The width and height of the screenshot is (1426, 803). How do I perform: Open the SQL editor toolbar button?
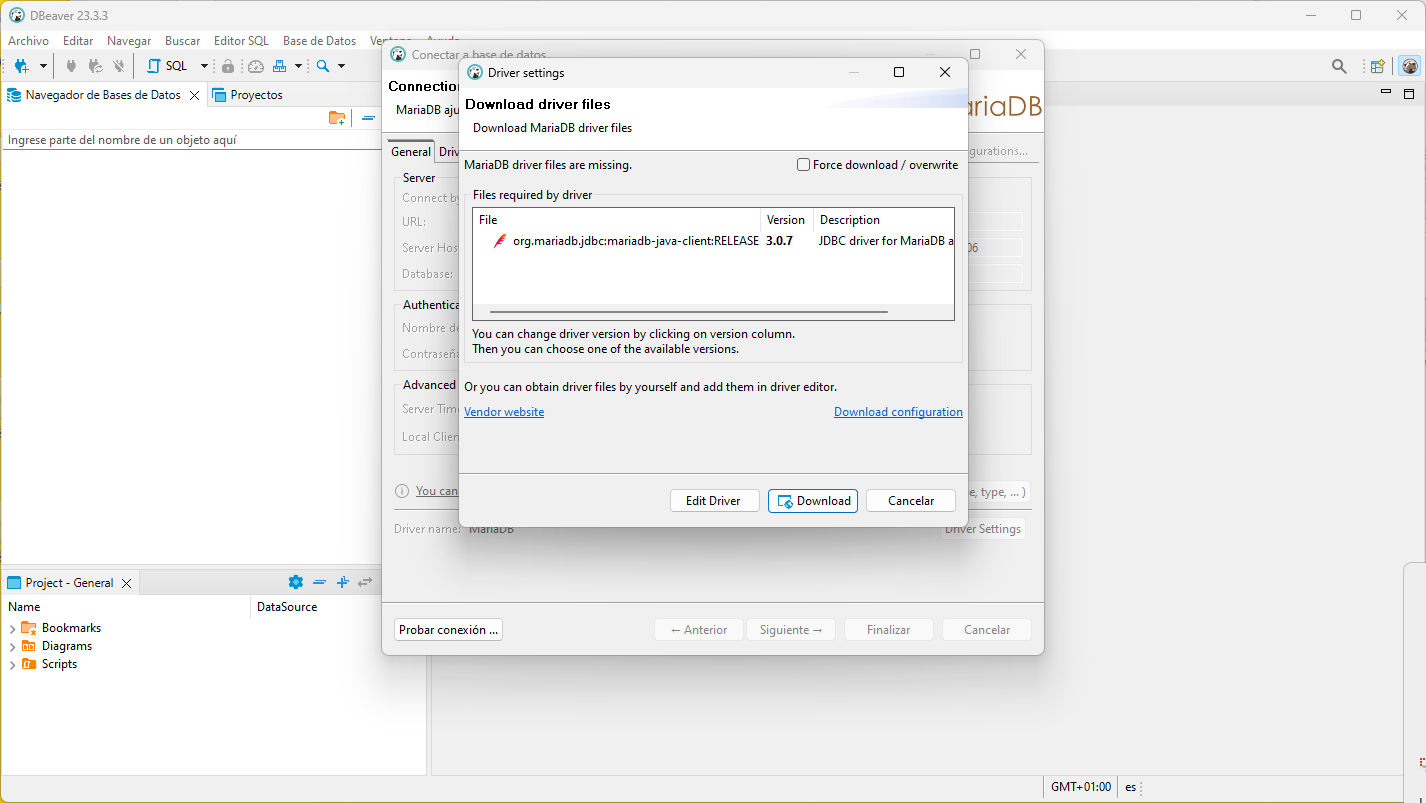167,66
